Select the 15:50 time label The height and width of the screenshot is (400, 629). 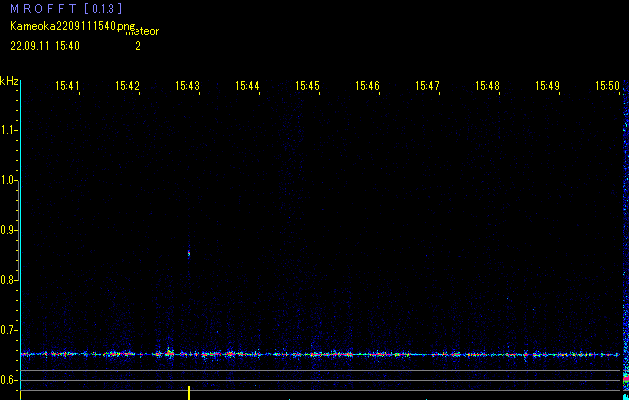coord(607,86)
